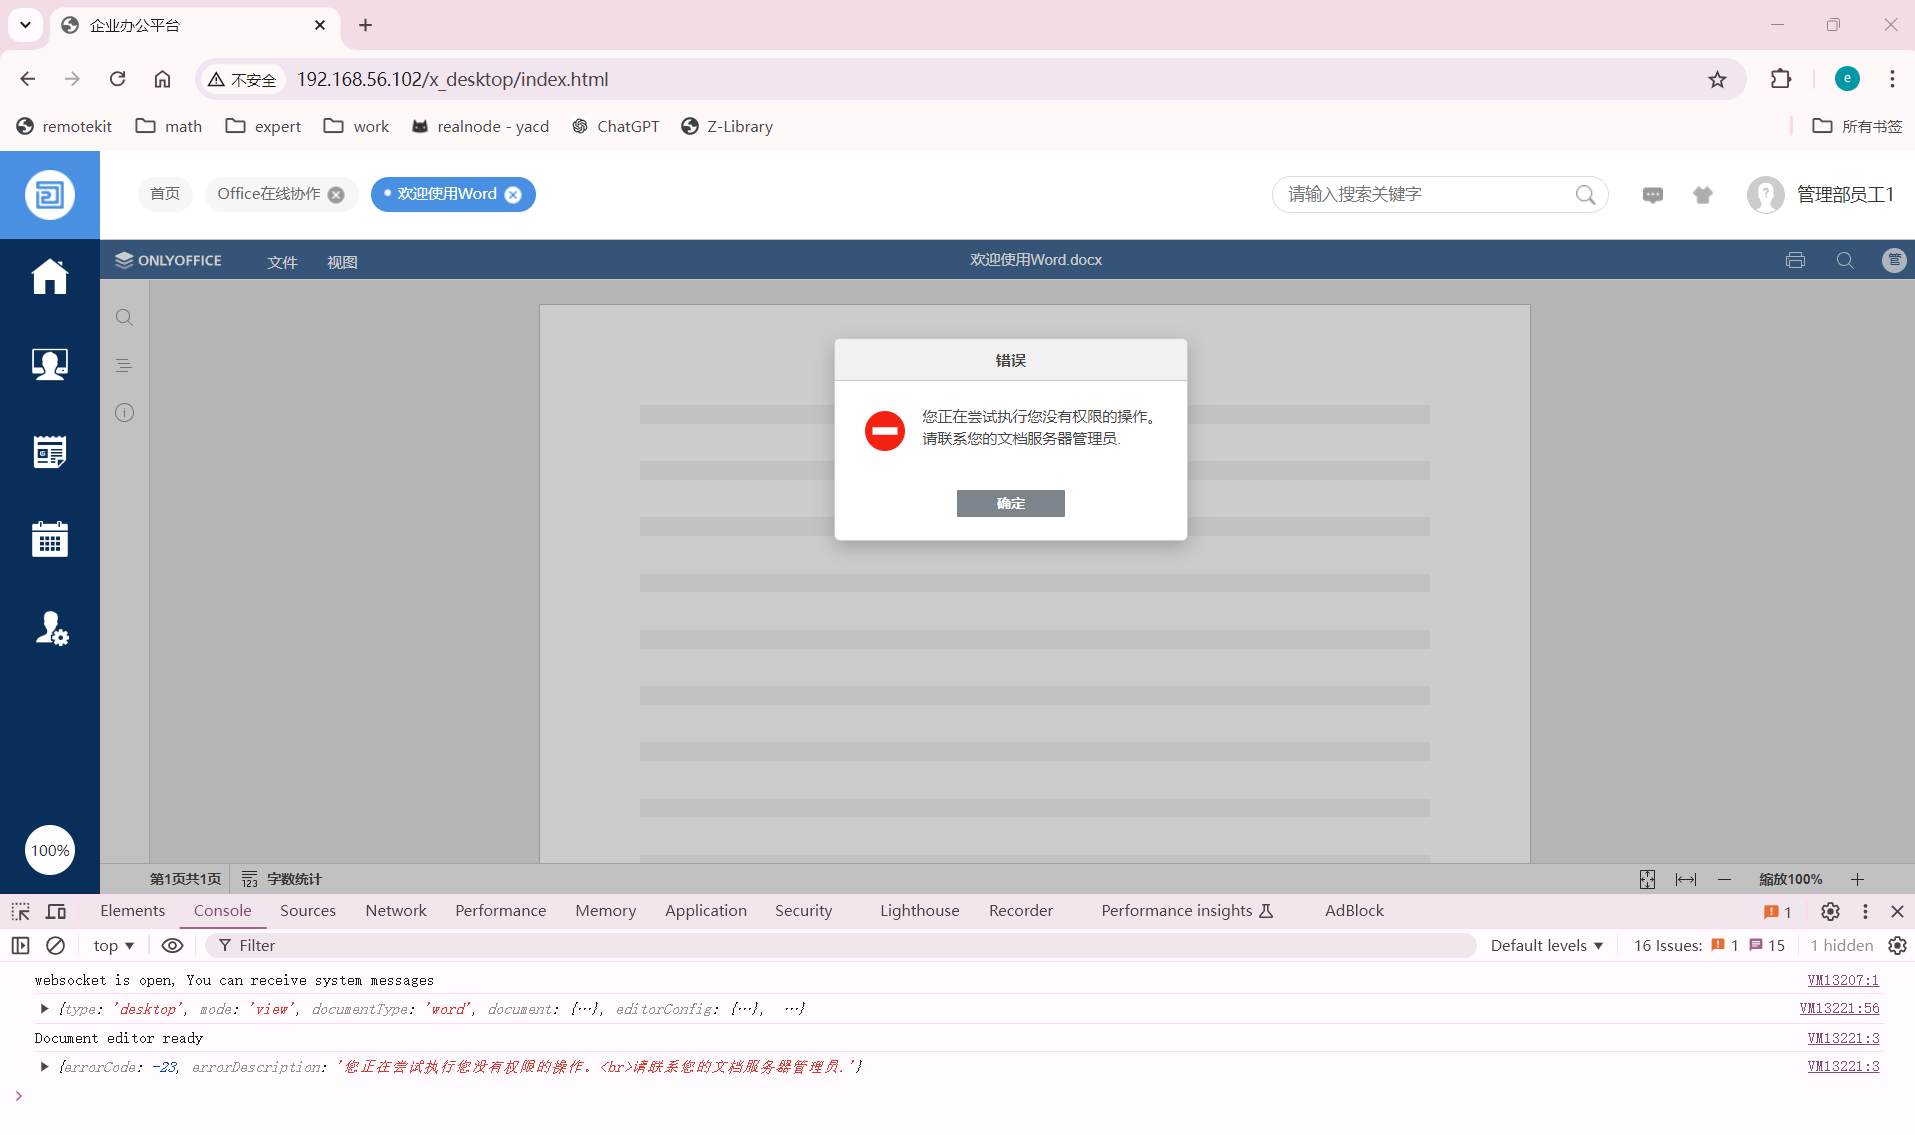The width and height of the screenshot is (1915, 1135).
Task: Bookmark this page with the star icon
Action: point(1717,79)
